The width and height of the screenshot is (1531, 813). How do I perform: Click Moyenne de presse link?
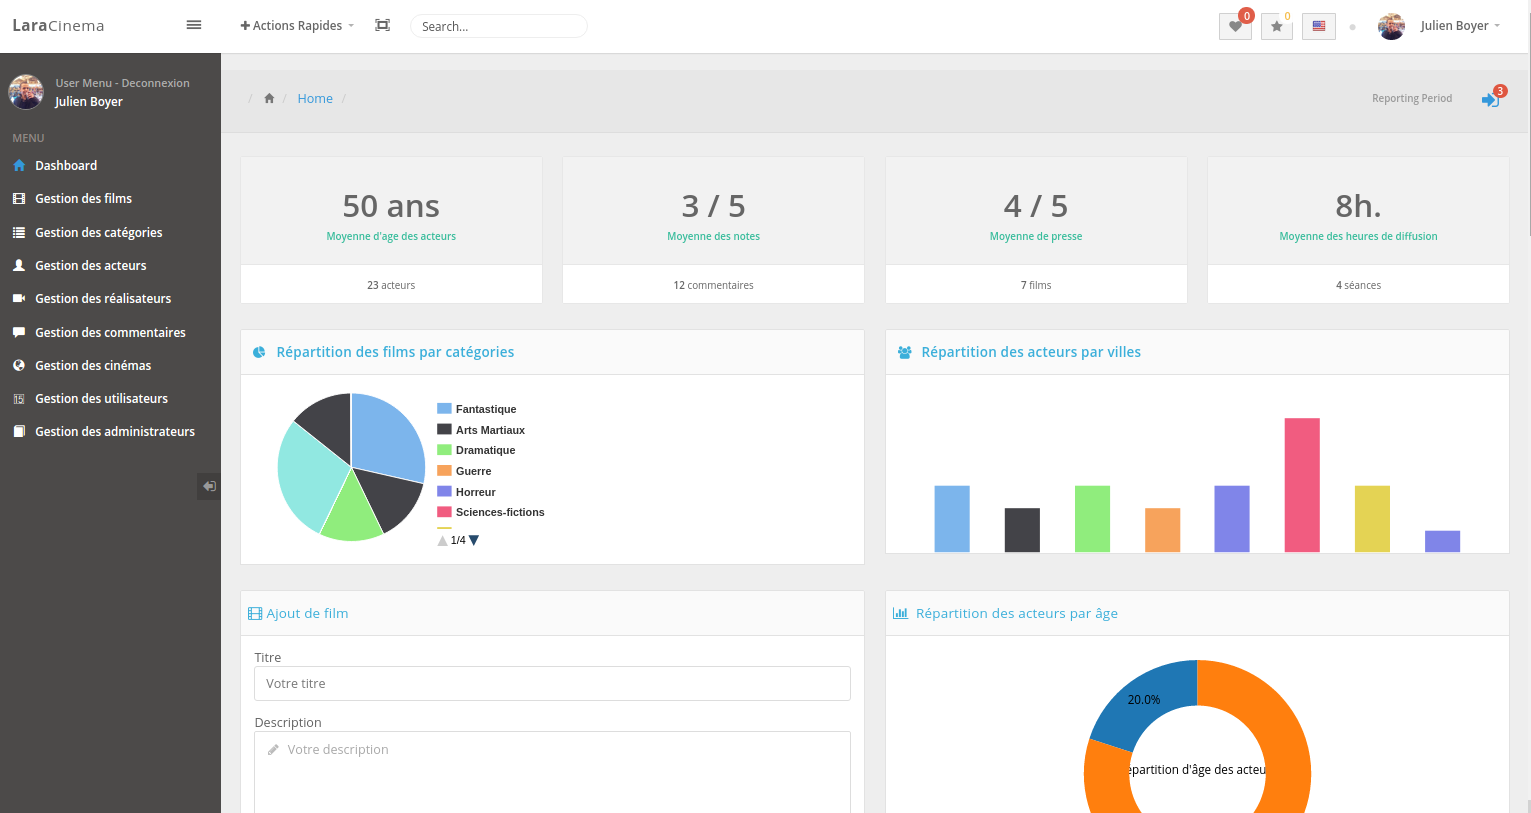pos(1036,236)
